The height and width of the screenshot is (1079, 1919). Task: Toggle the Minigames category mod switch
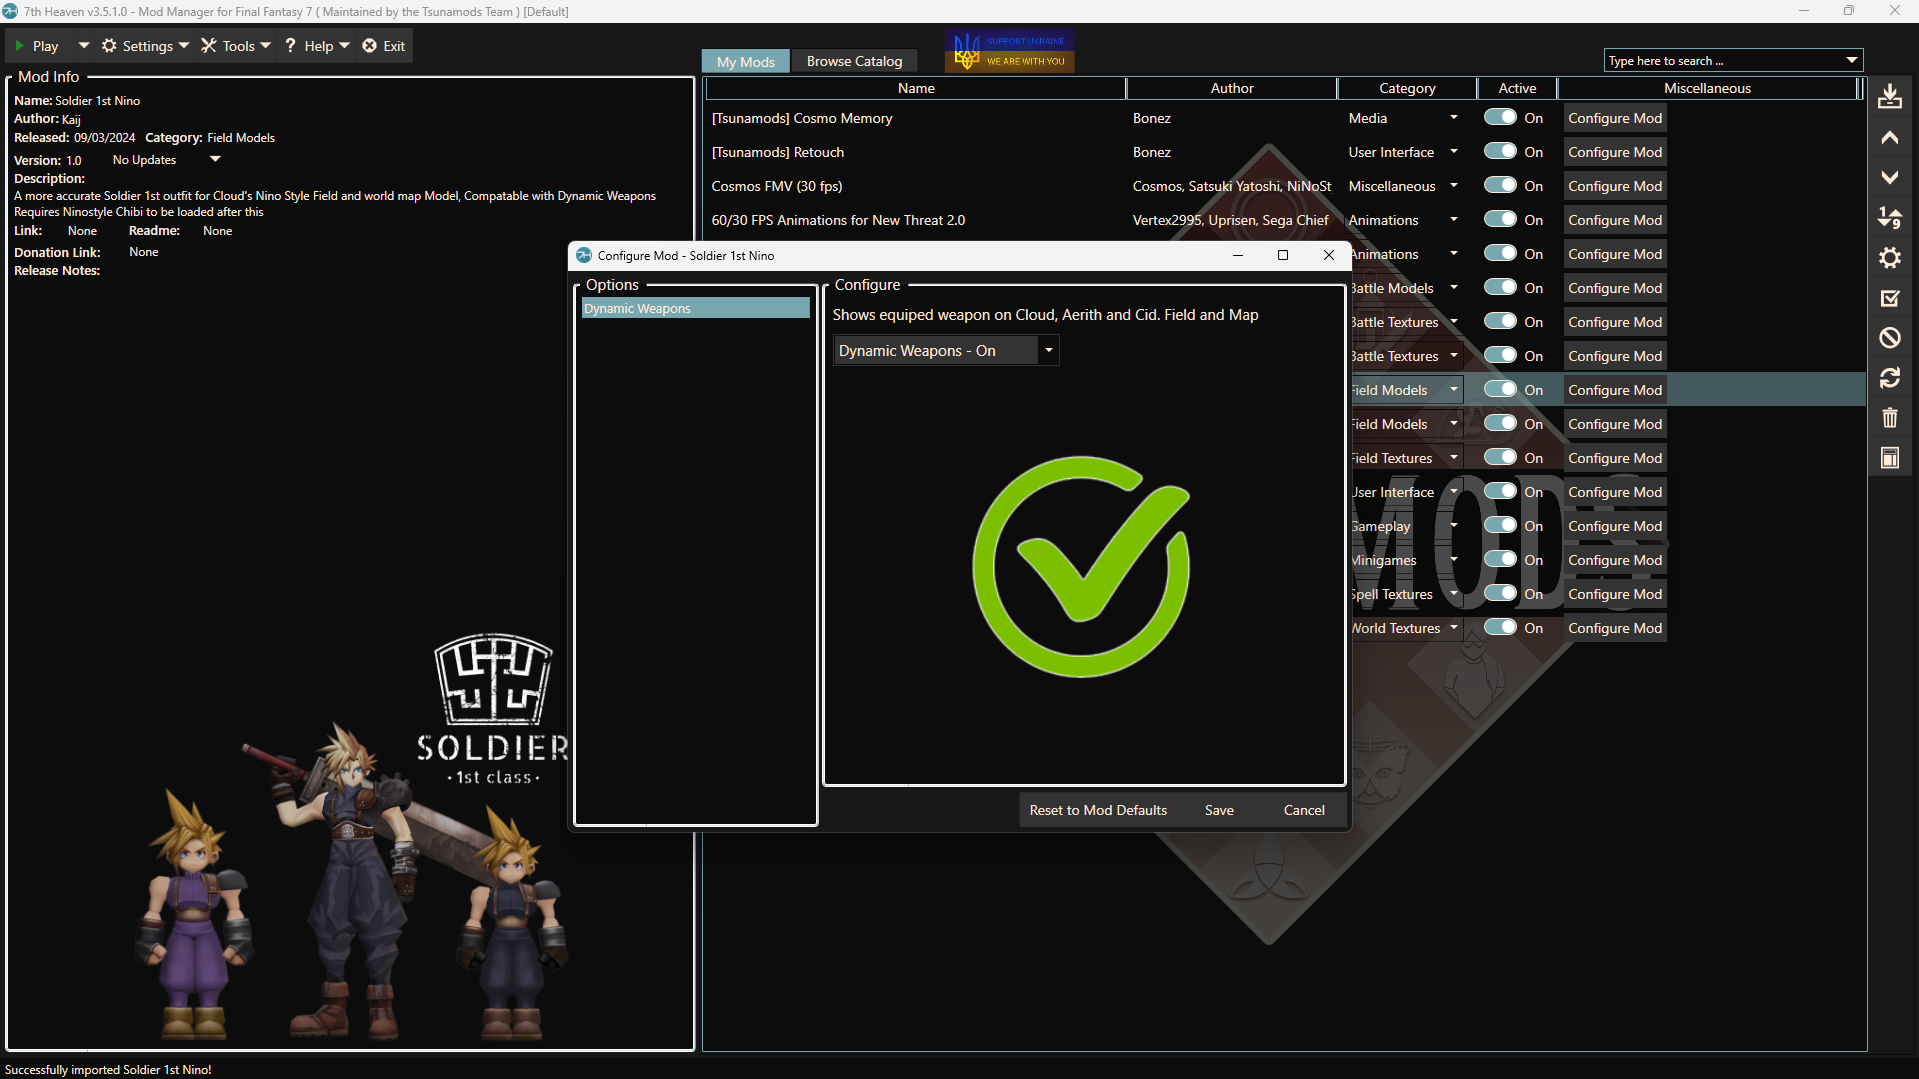pos(1500,559)
